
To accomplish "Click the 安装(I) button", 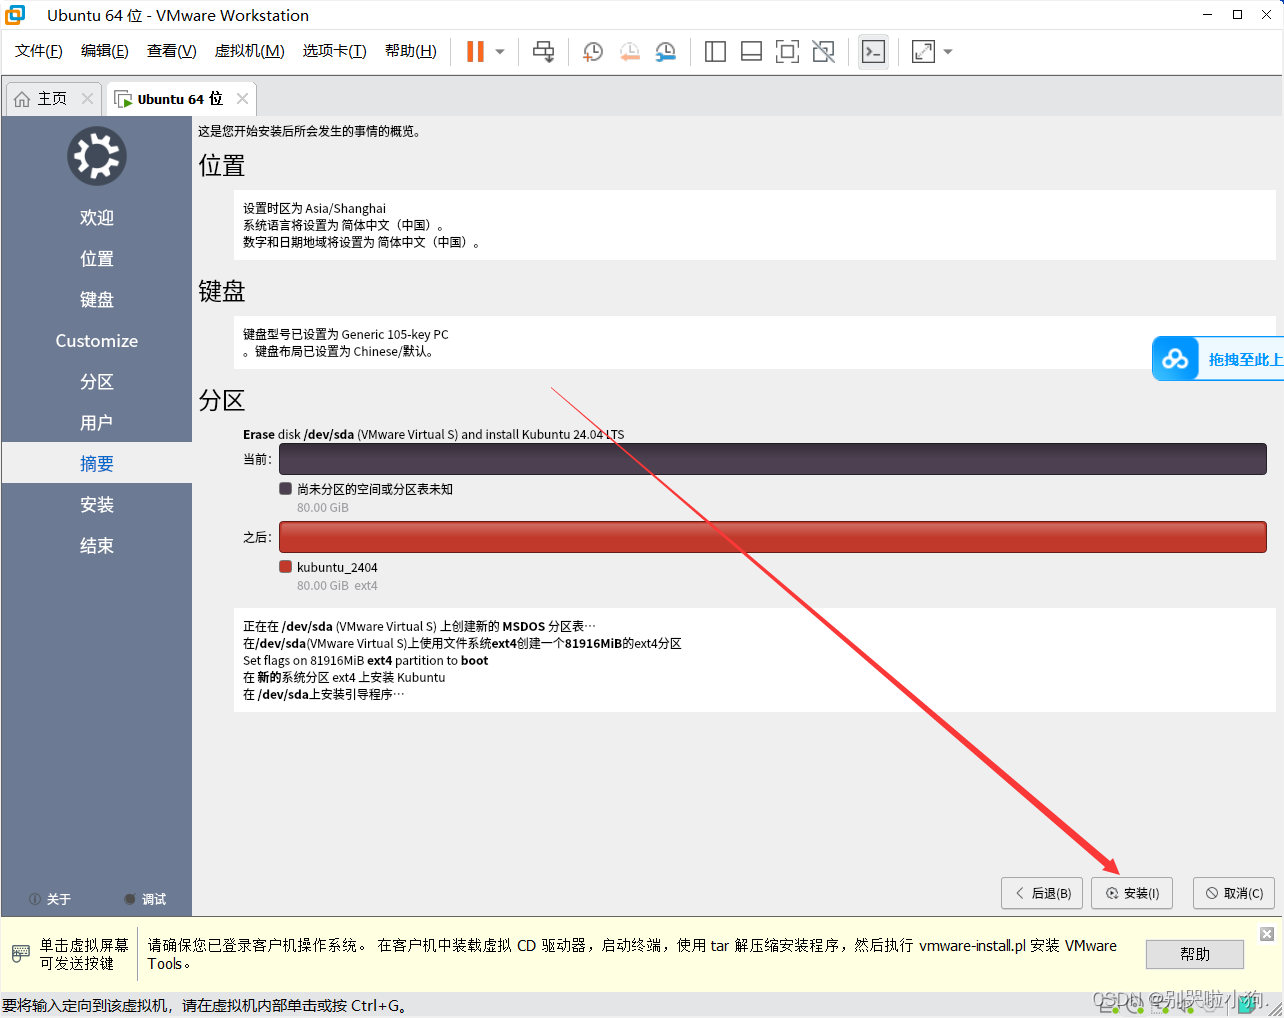I will (1132, 893).
